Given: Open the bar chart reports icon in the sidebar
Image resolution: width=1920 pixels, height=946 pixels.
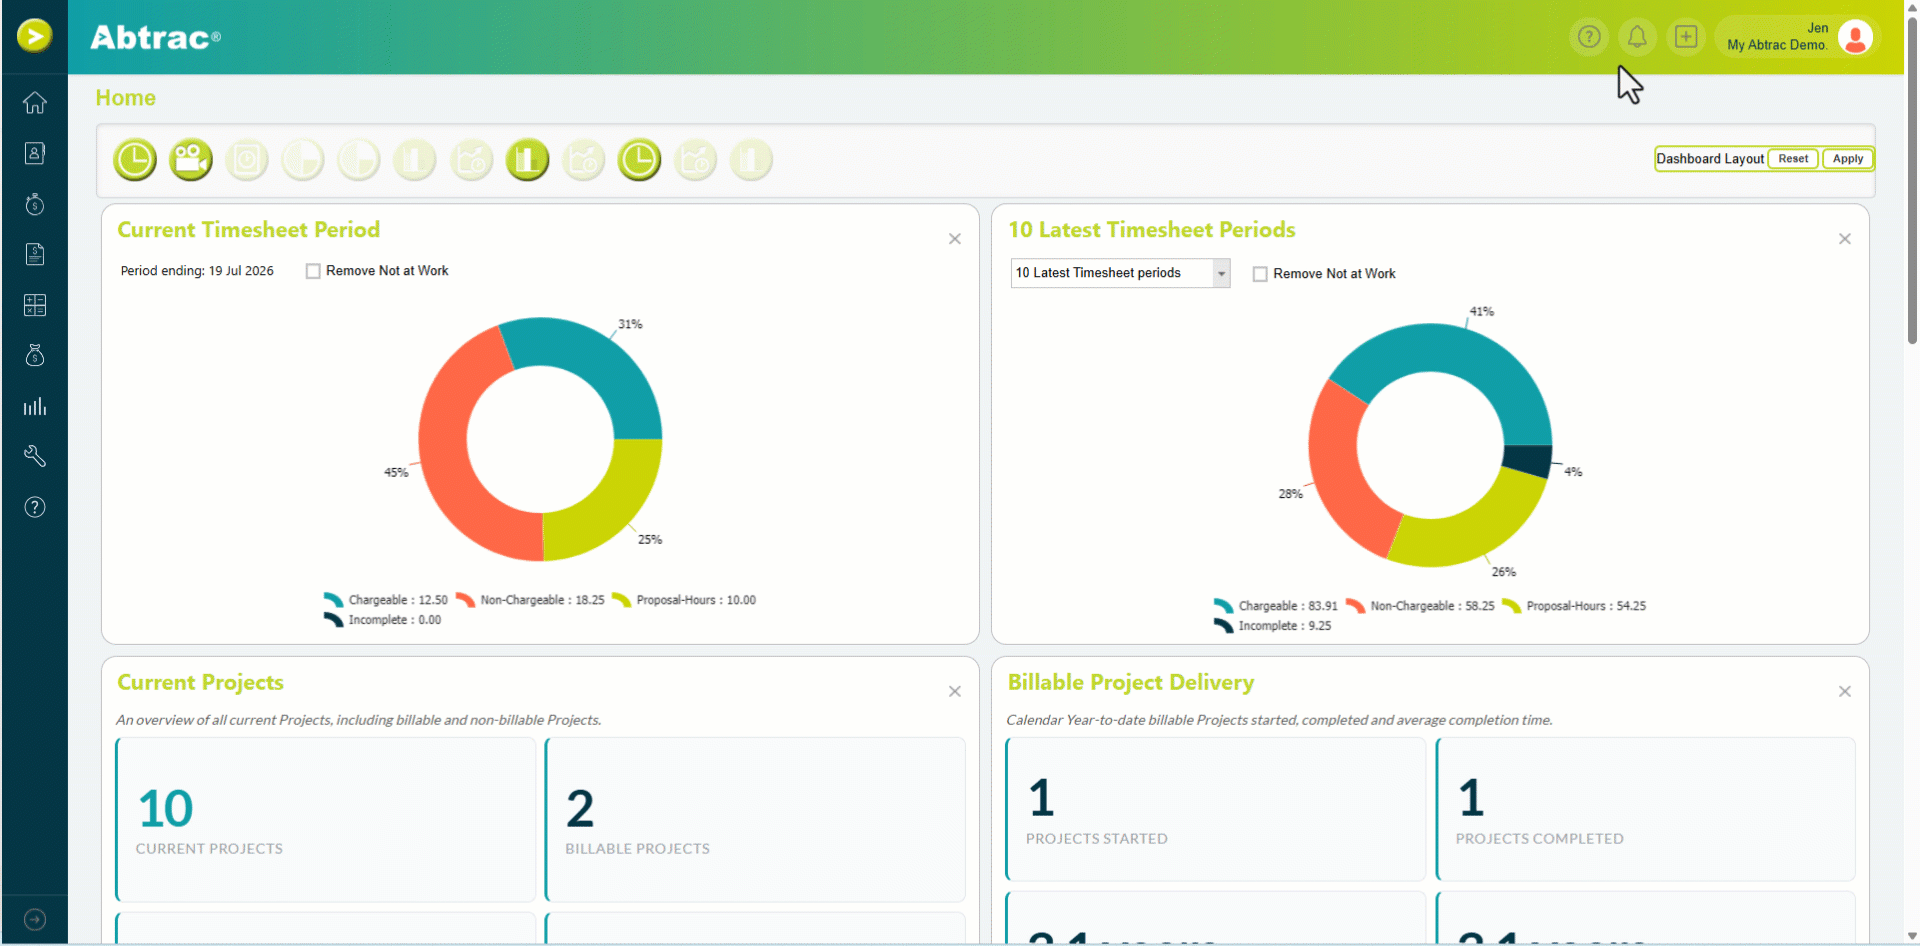Looking at the screenshot, I should point(35,406).
